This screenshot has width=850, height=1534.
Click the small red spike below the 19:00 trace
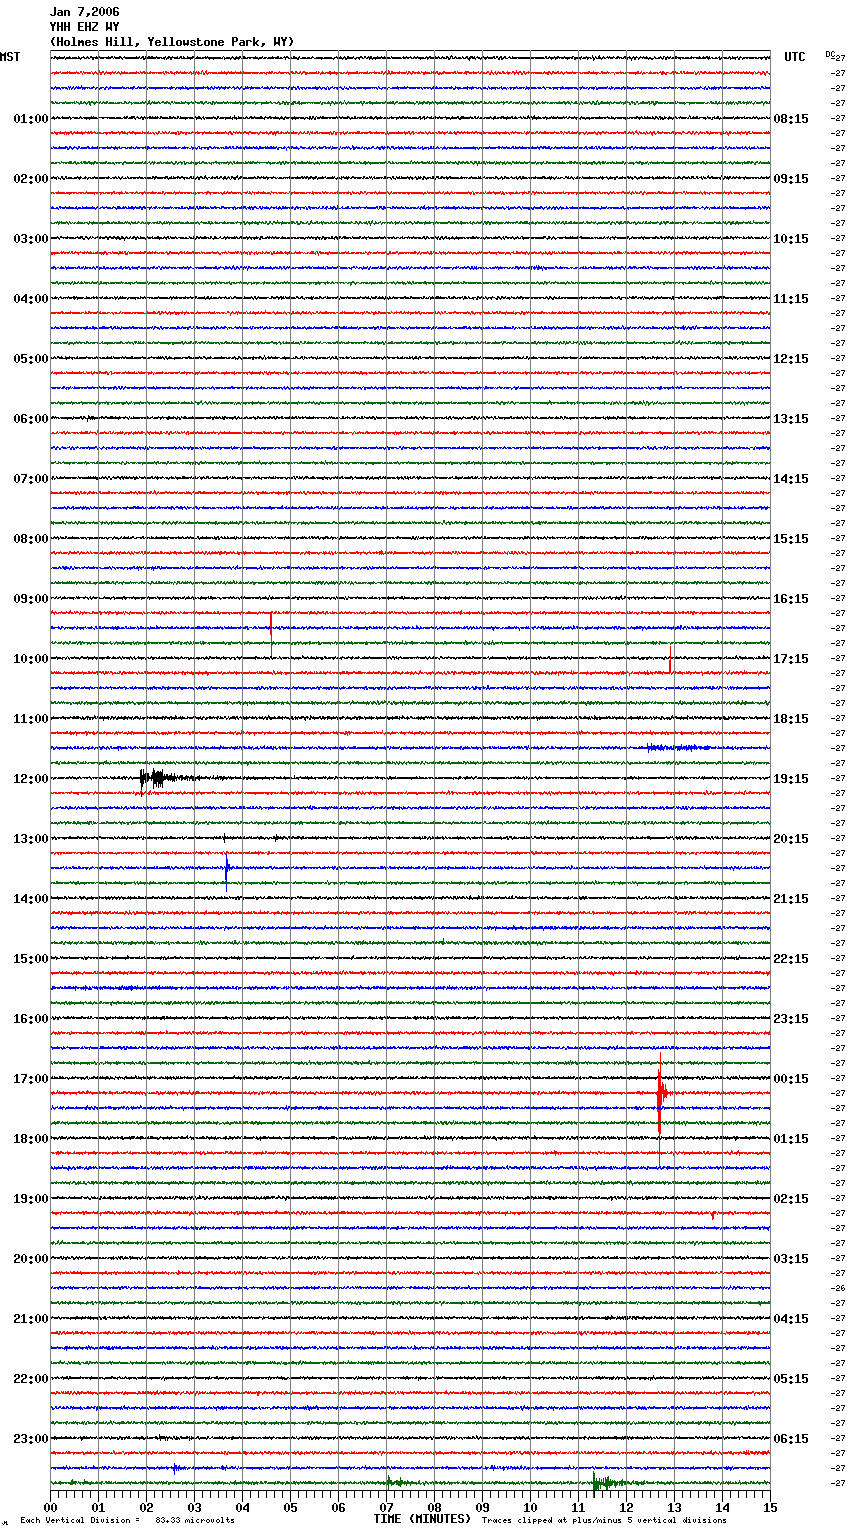click(x=713, y=1215)
